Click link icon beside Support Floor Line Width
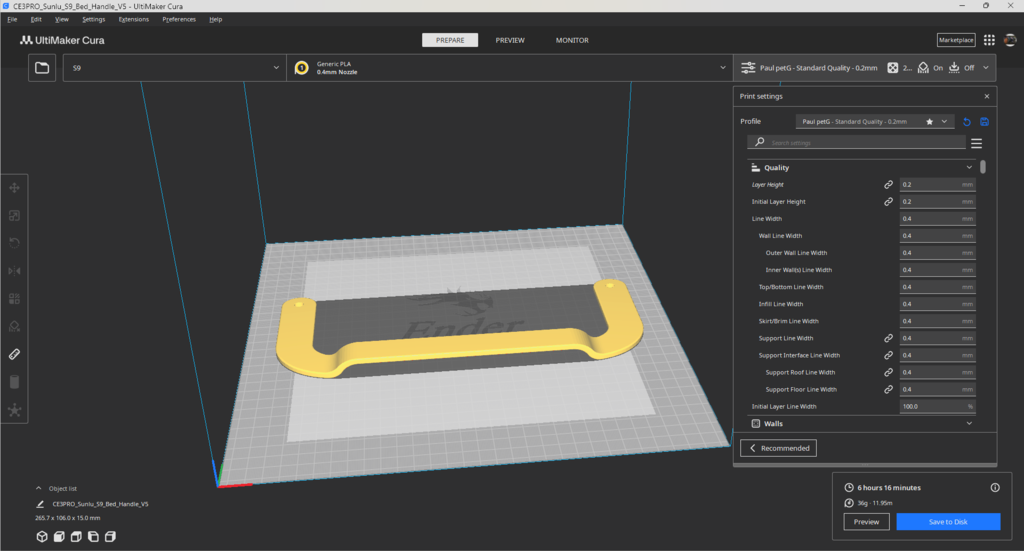 click(x=888, y=389)
